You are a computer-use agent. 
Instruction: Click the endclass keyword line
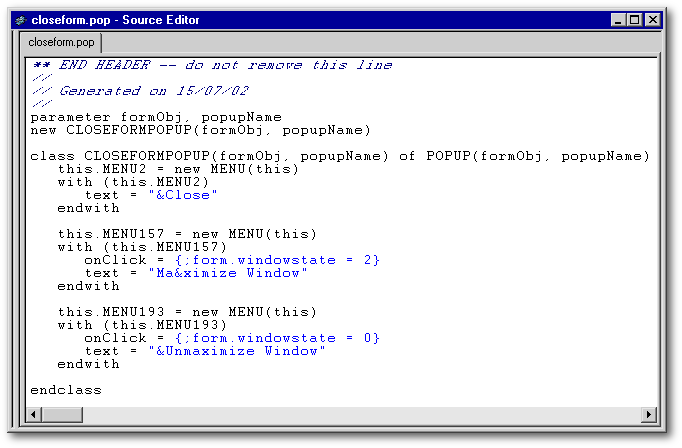(x=66, y=390)
